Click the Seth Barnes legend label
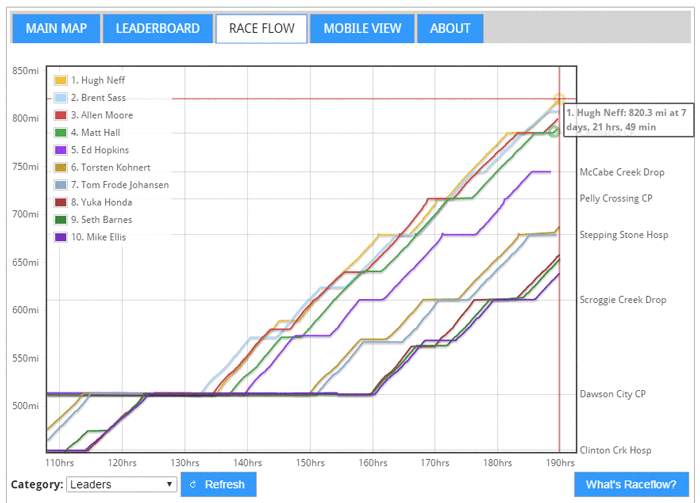Viewport: 700px width, 503px height. (104, 220)
